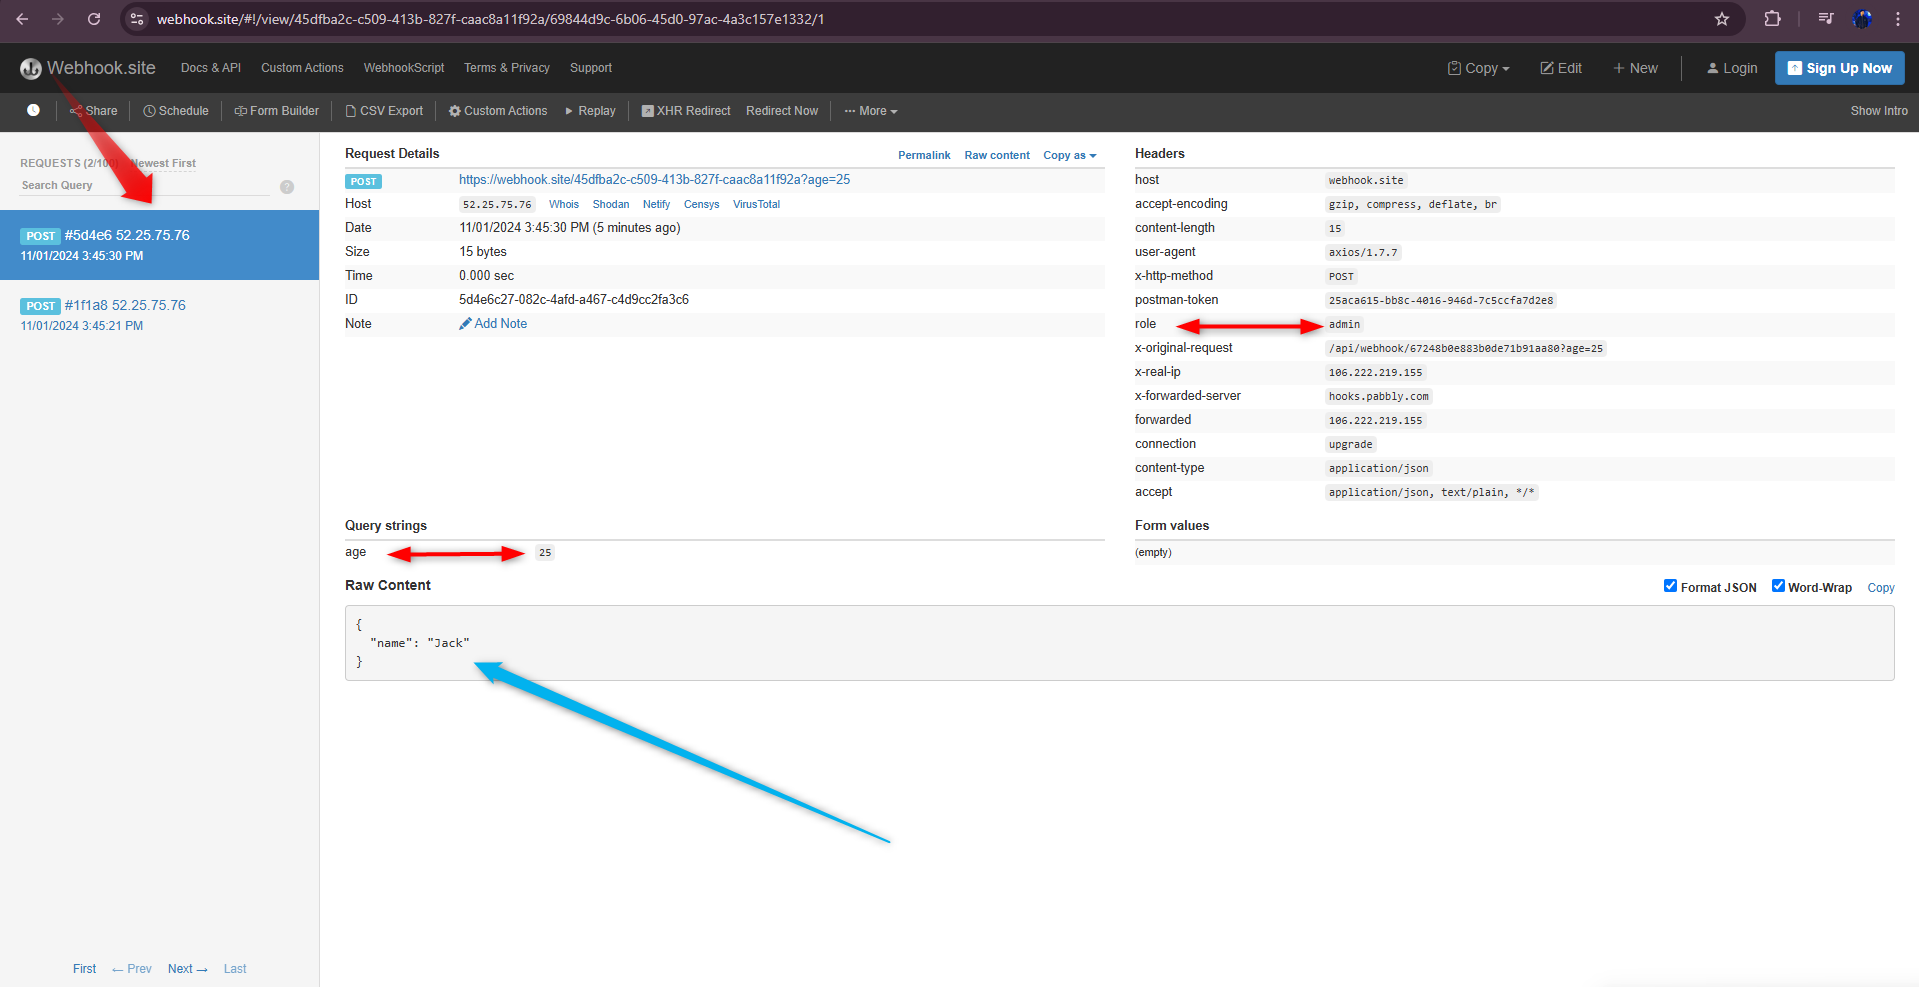Screen dimensions: 1919x987
Task: Click the Shodan lookup link
Action: (x=611, y=204)
